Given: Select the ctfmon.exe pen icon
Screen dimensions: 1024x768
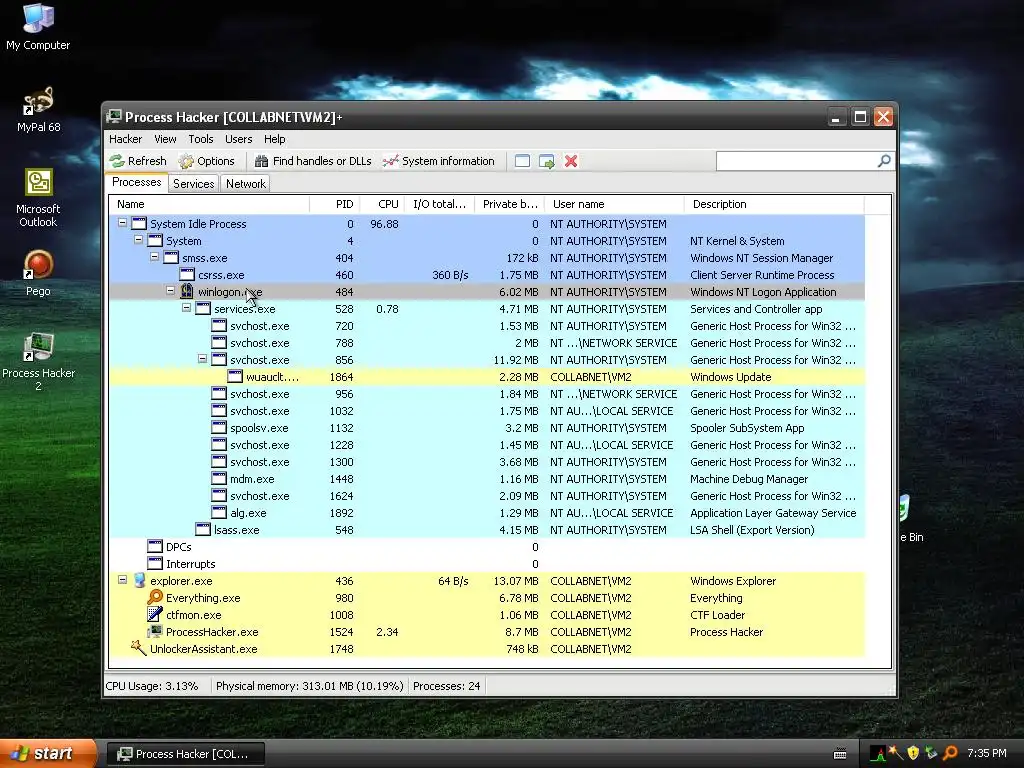Looking at the screenshot, I should [x=155, y=614].
